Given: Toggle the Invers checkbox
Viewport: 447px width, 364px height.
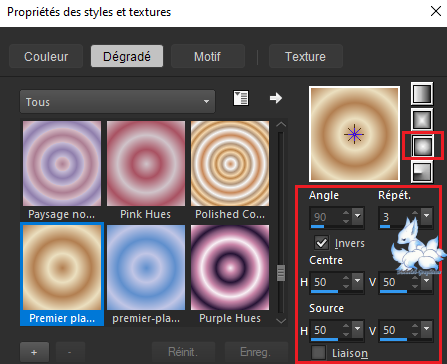Looking at the screenshot, I should pos(321,243).
